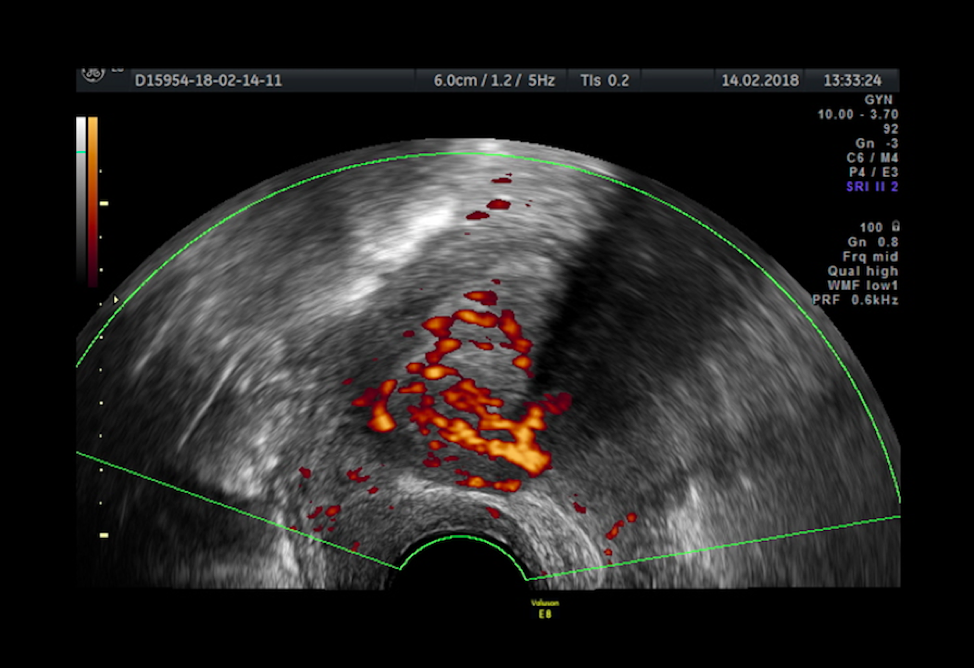Screen dimensions: 974x668
Task: Click the yellow marker beside the color bar
Action: click(102, 203)
